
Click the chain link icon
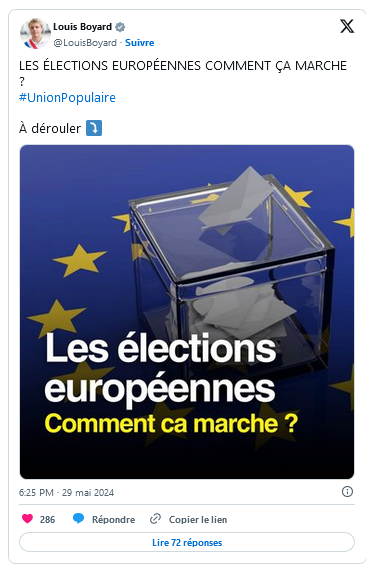[x=155, y=519]
